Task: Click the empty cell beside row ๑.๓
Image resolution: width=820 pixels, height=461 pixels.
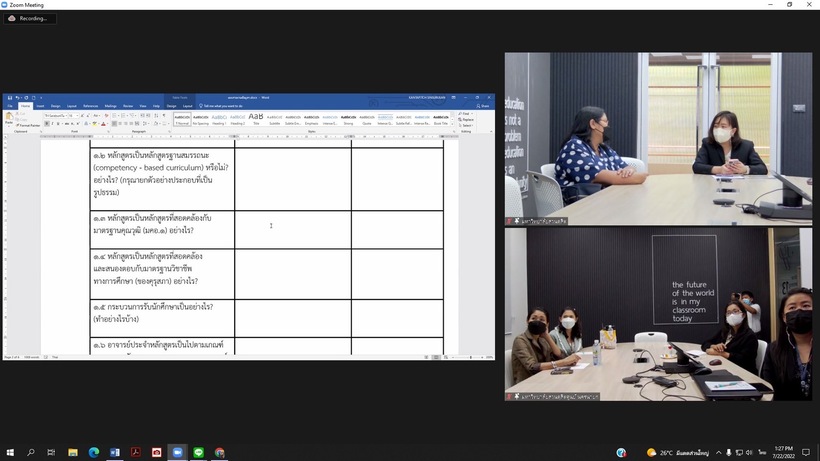Action: point(293,229)
